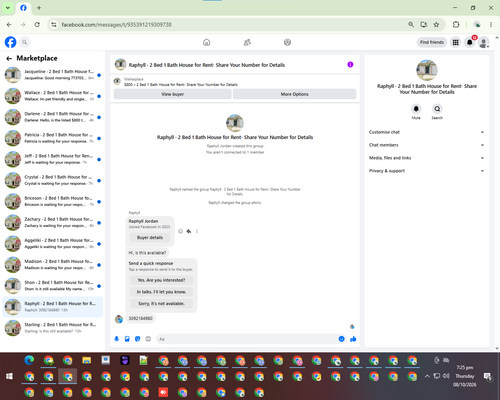
Task: Focus the Aa message input field
Action: coord(247,339)
